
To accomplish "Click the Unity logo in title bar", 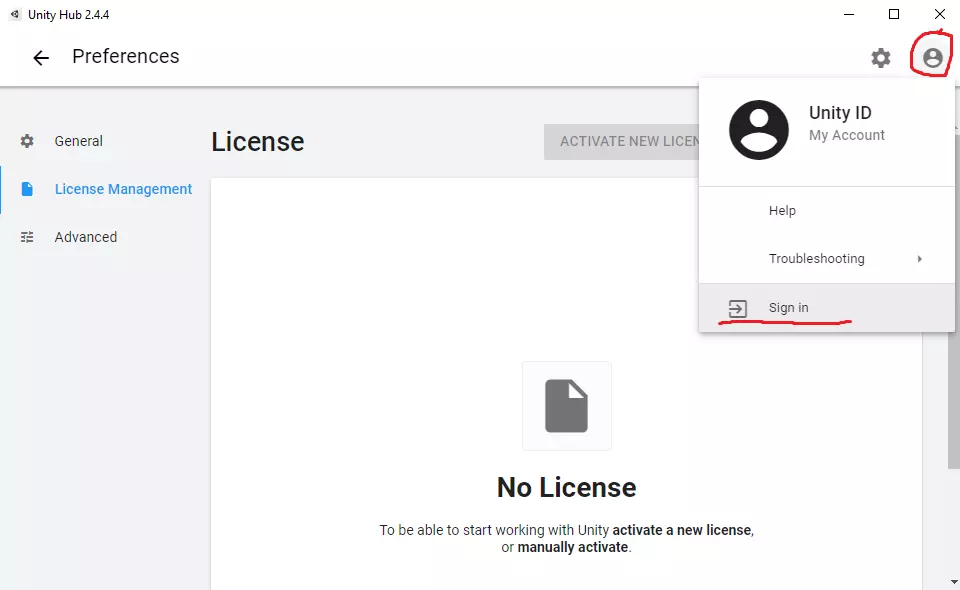I will (15, 14).
